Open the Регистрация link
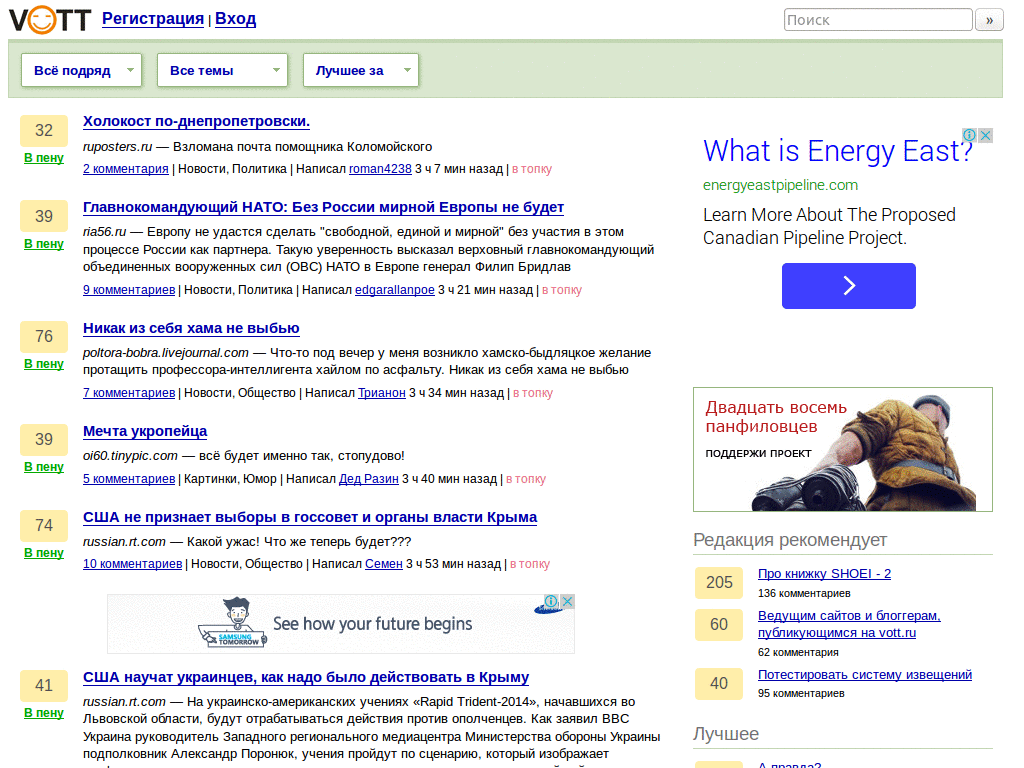Screen dimensions: 1024x768 point(153,19)
